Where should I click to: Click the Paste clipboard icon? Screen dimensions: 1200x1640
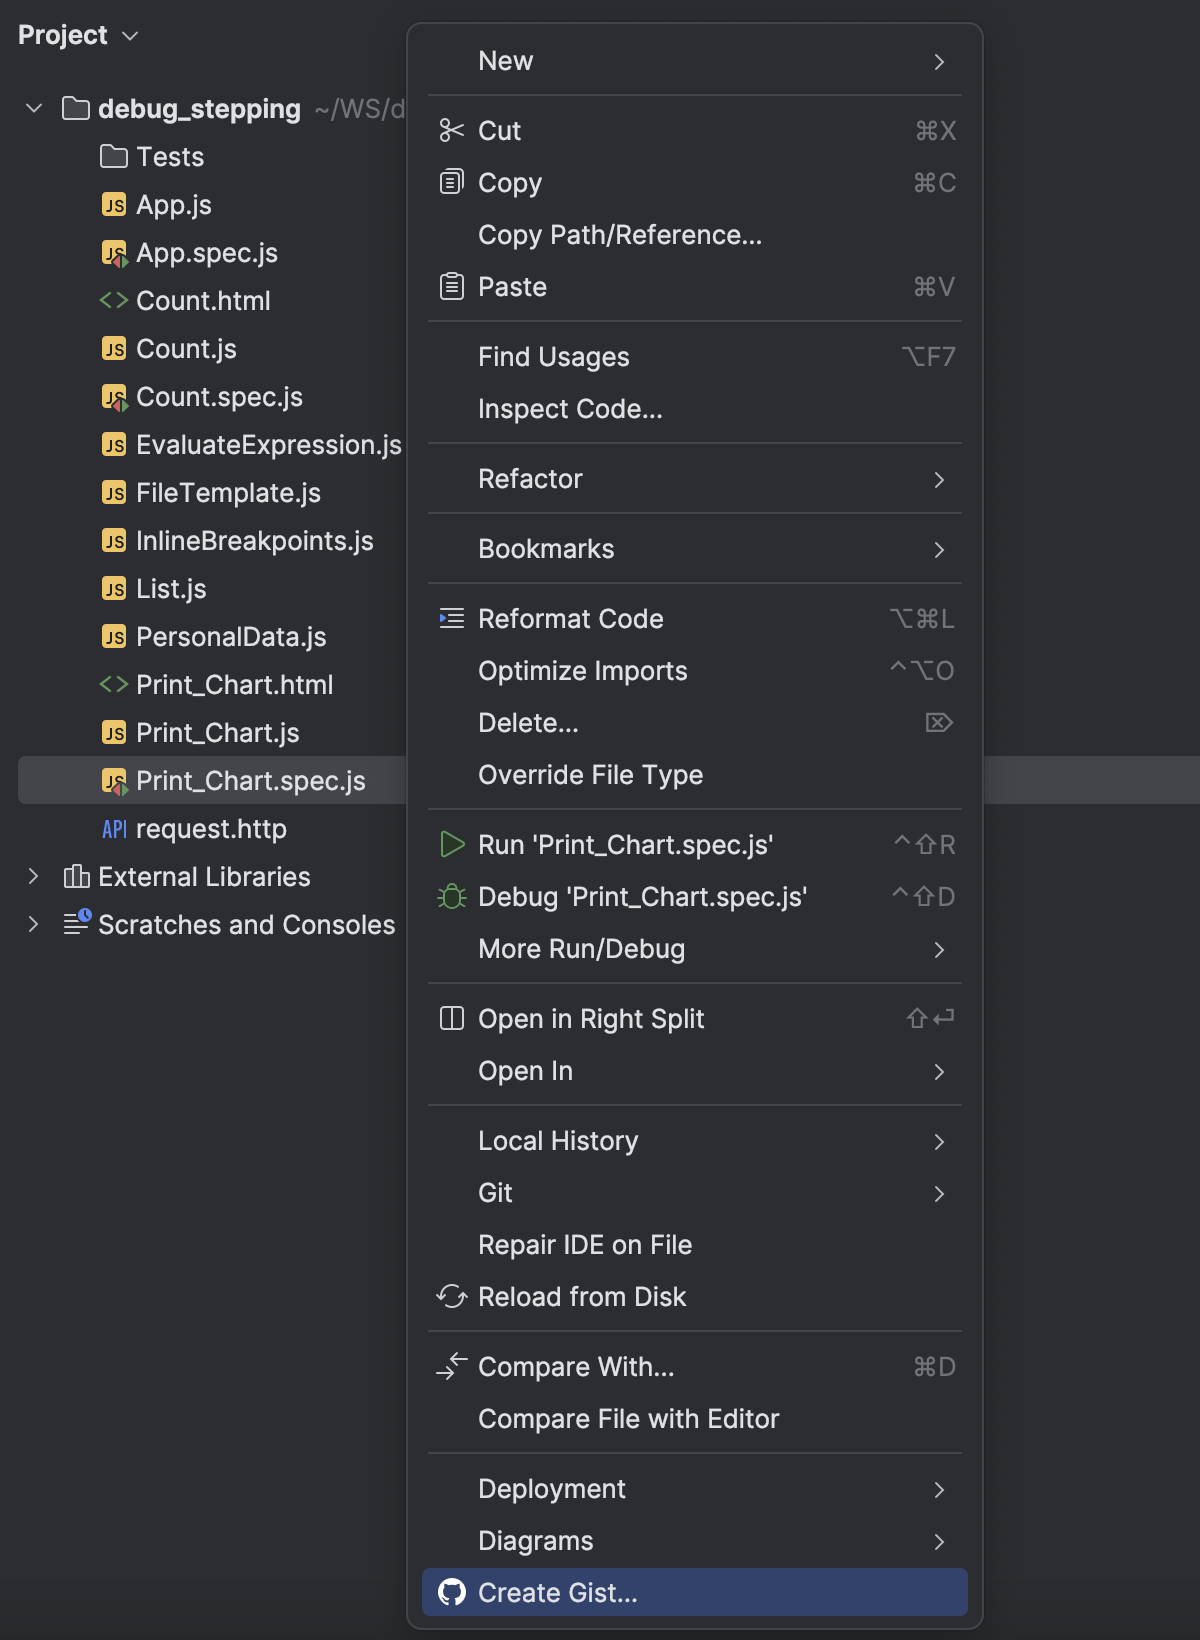click(452, 287)
